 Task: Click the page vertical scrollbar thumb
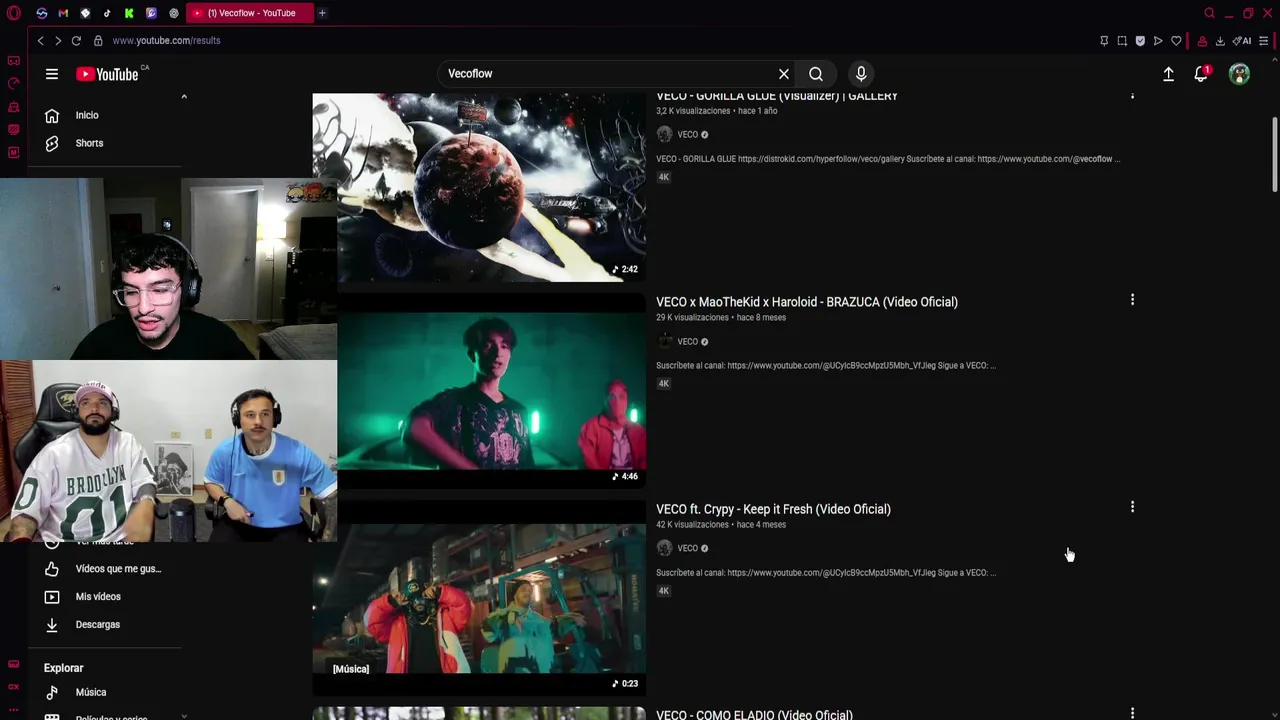1274,155
